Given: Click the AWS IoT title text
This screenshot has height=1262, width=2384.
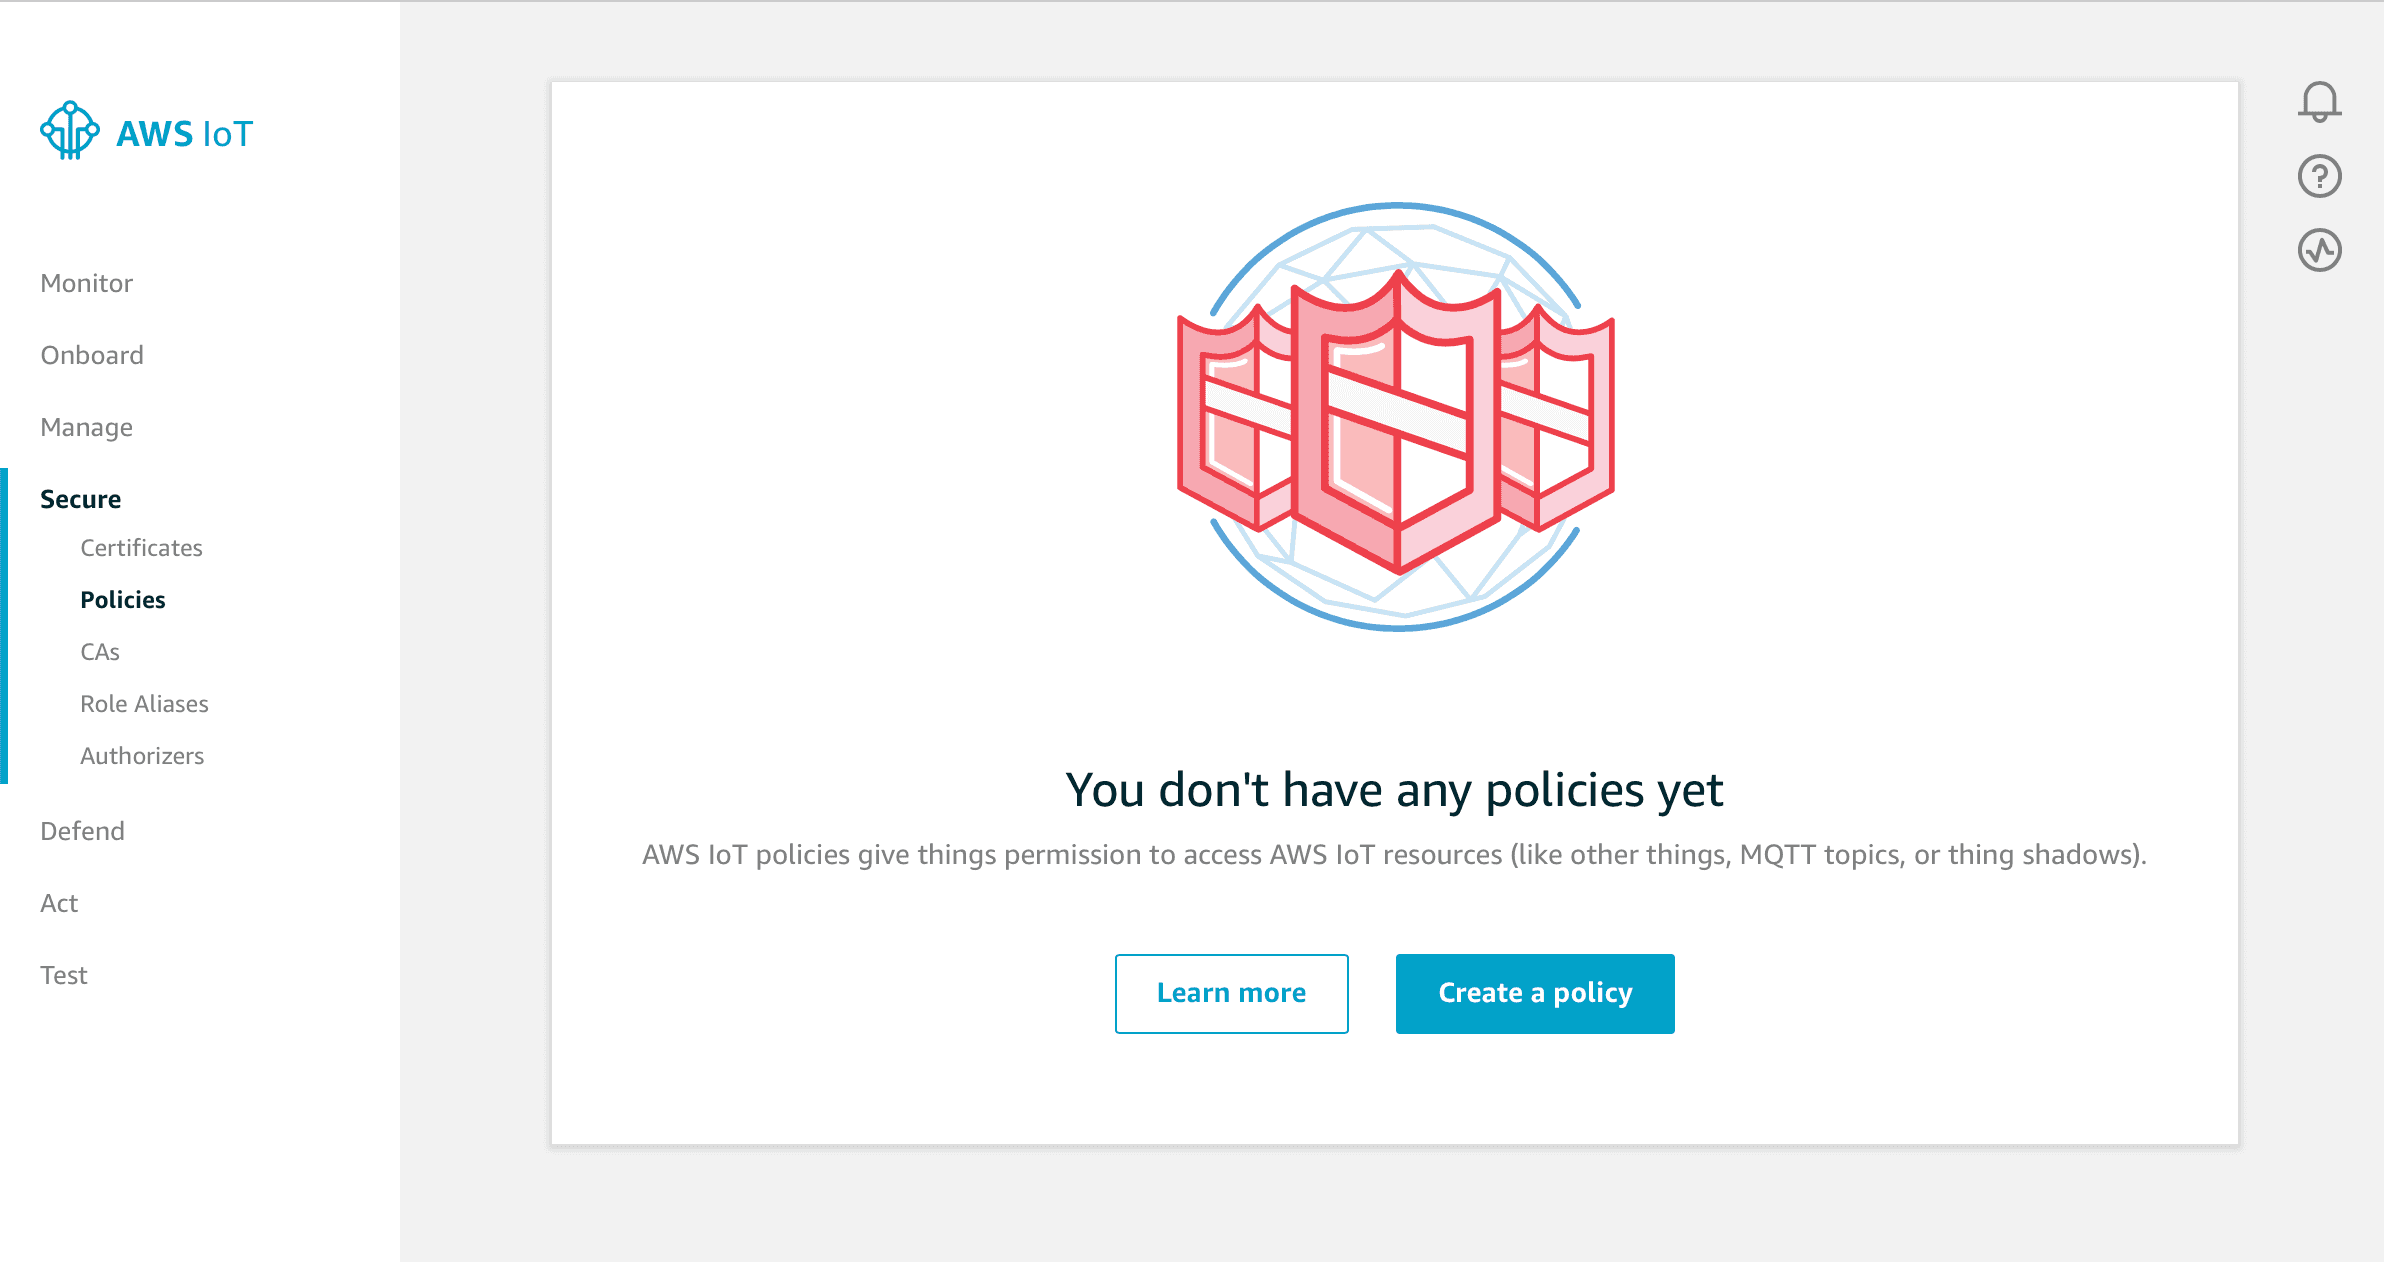Looking at the screenshot, I should coord(185,134).
